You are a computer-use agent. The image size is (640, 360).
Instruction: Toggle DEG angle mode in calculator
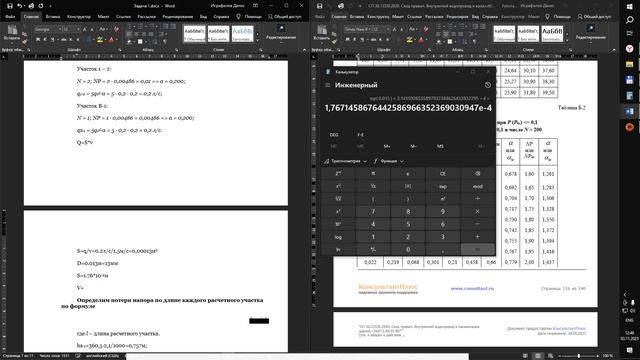coord(334,135)
